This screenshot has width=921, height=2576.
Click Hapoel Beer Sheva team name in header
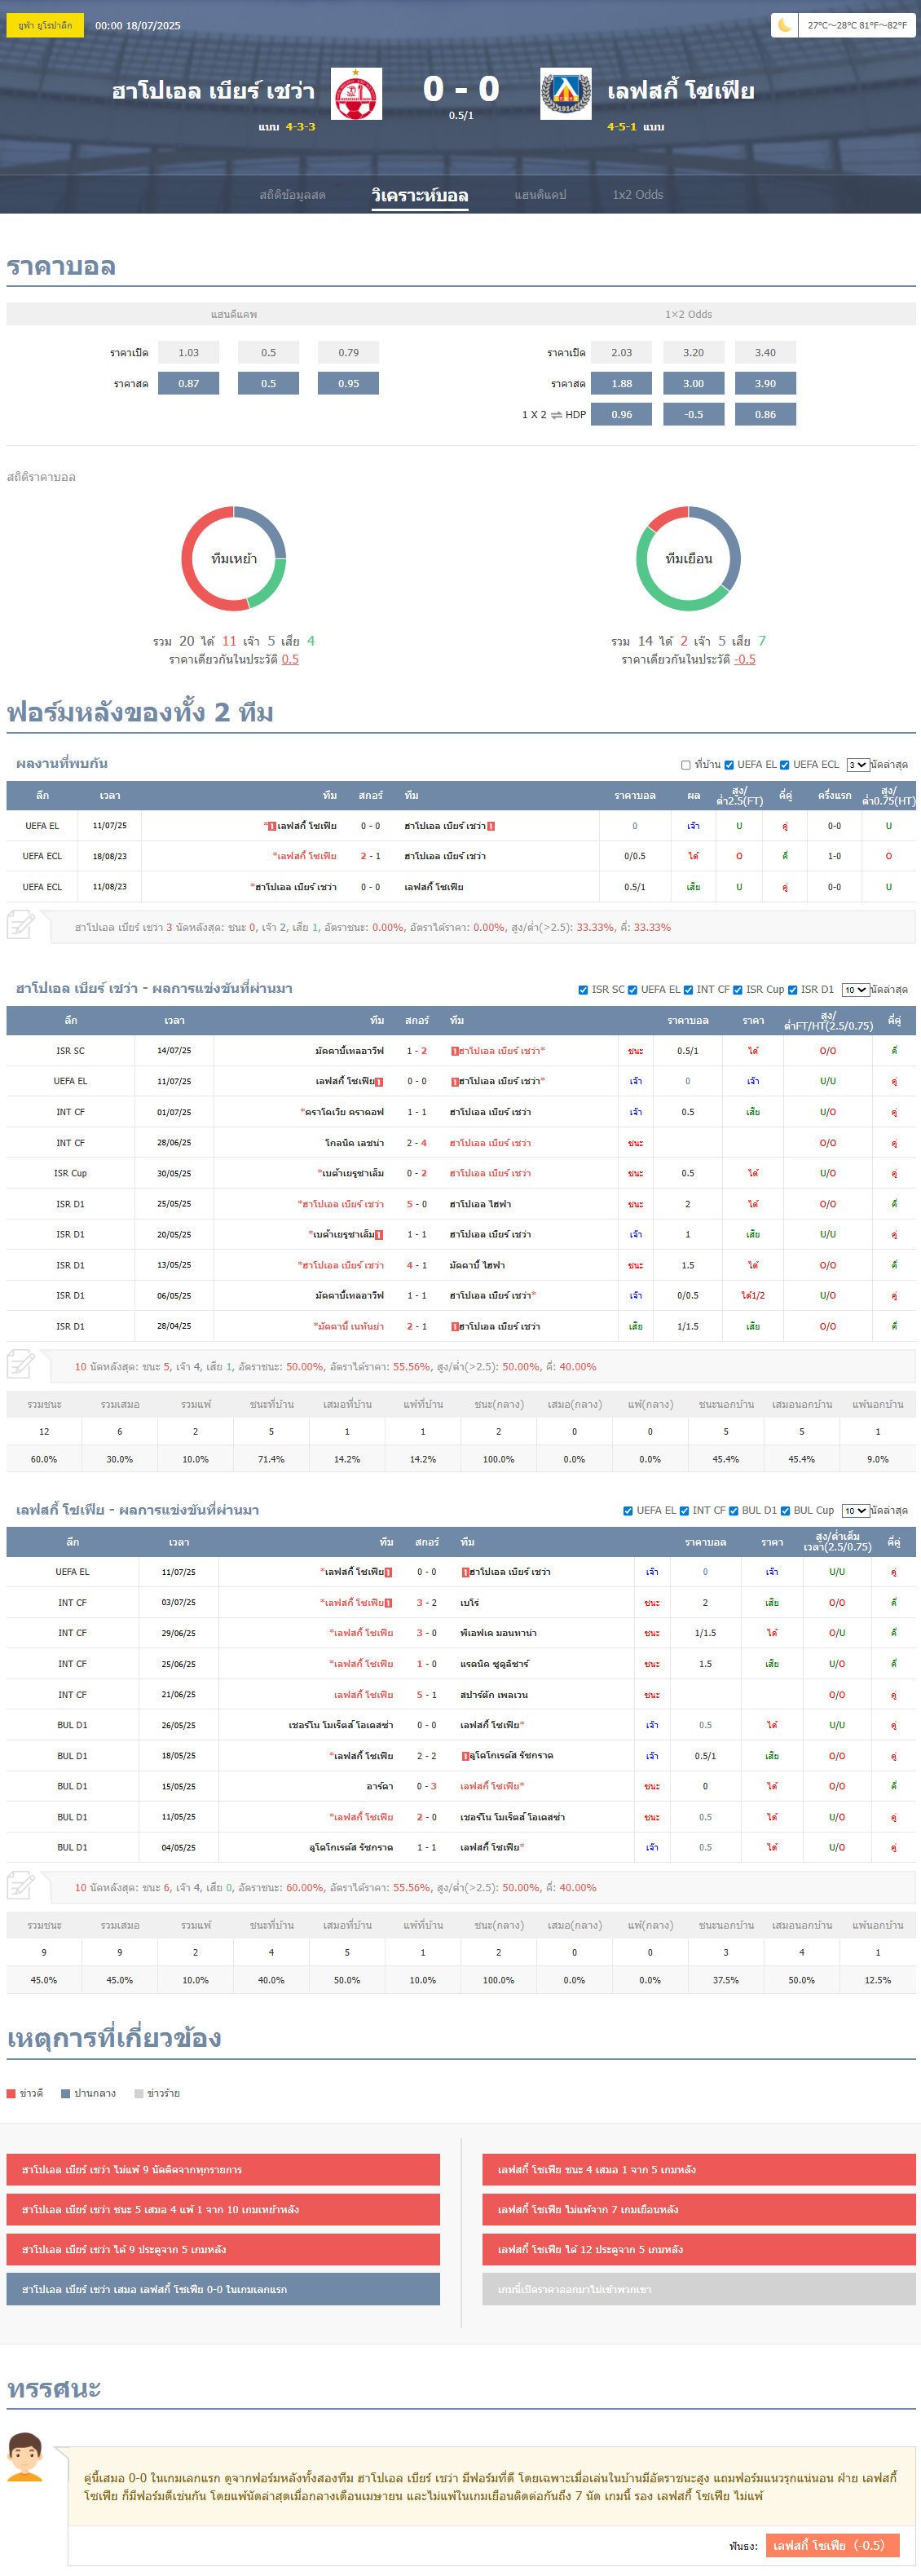[x=213, y=91]
